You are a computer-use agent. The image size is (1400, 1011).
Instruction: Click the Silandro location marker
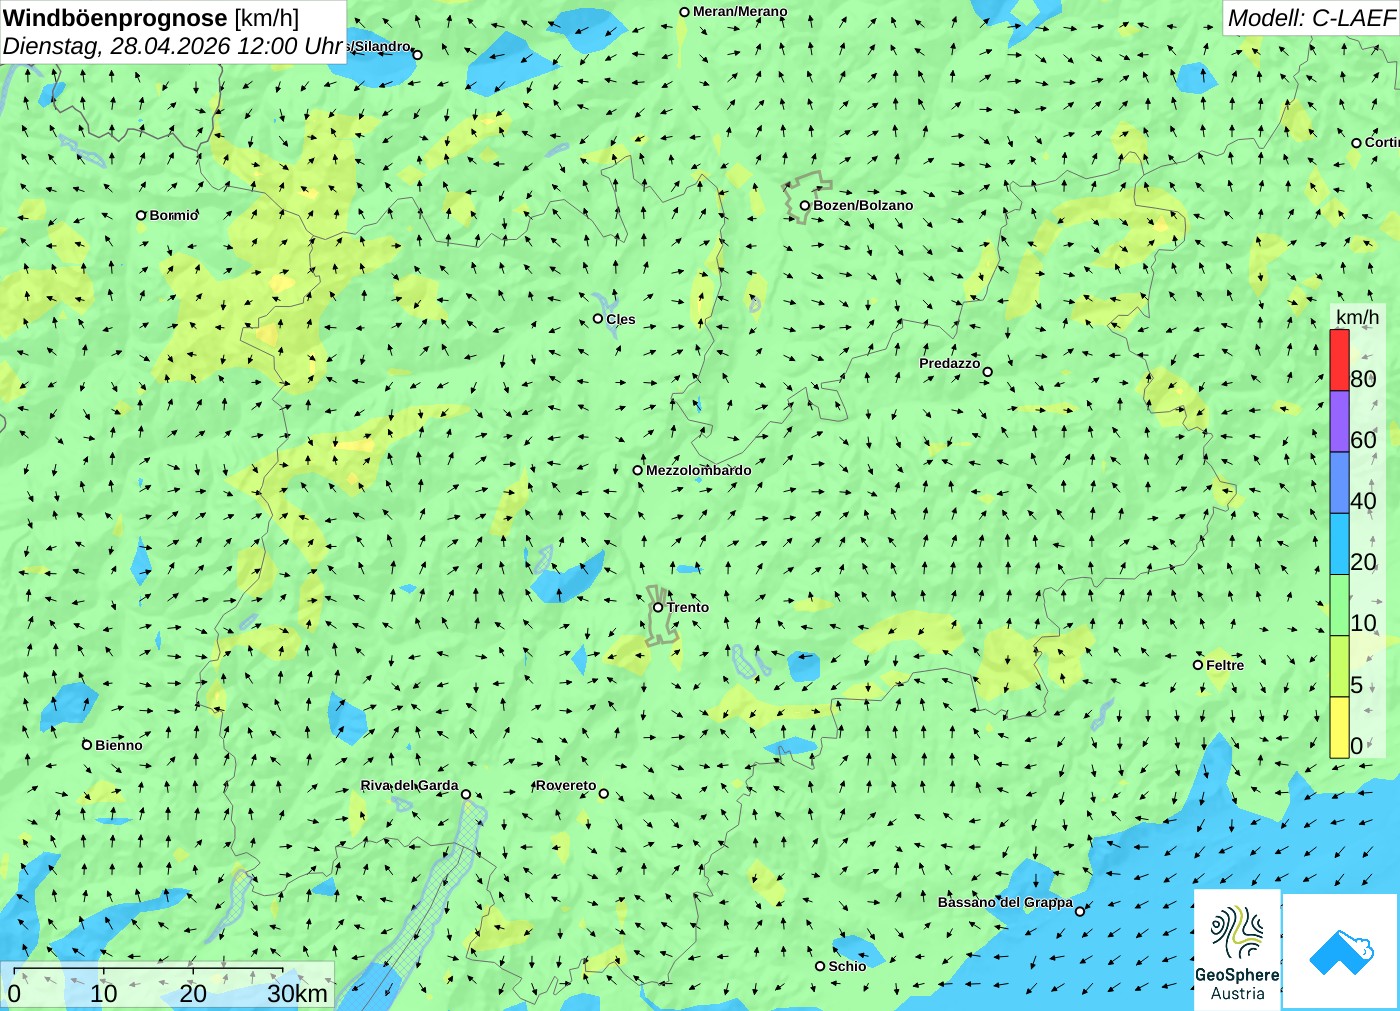[417, 55]
